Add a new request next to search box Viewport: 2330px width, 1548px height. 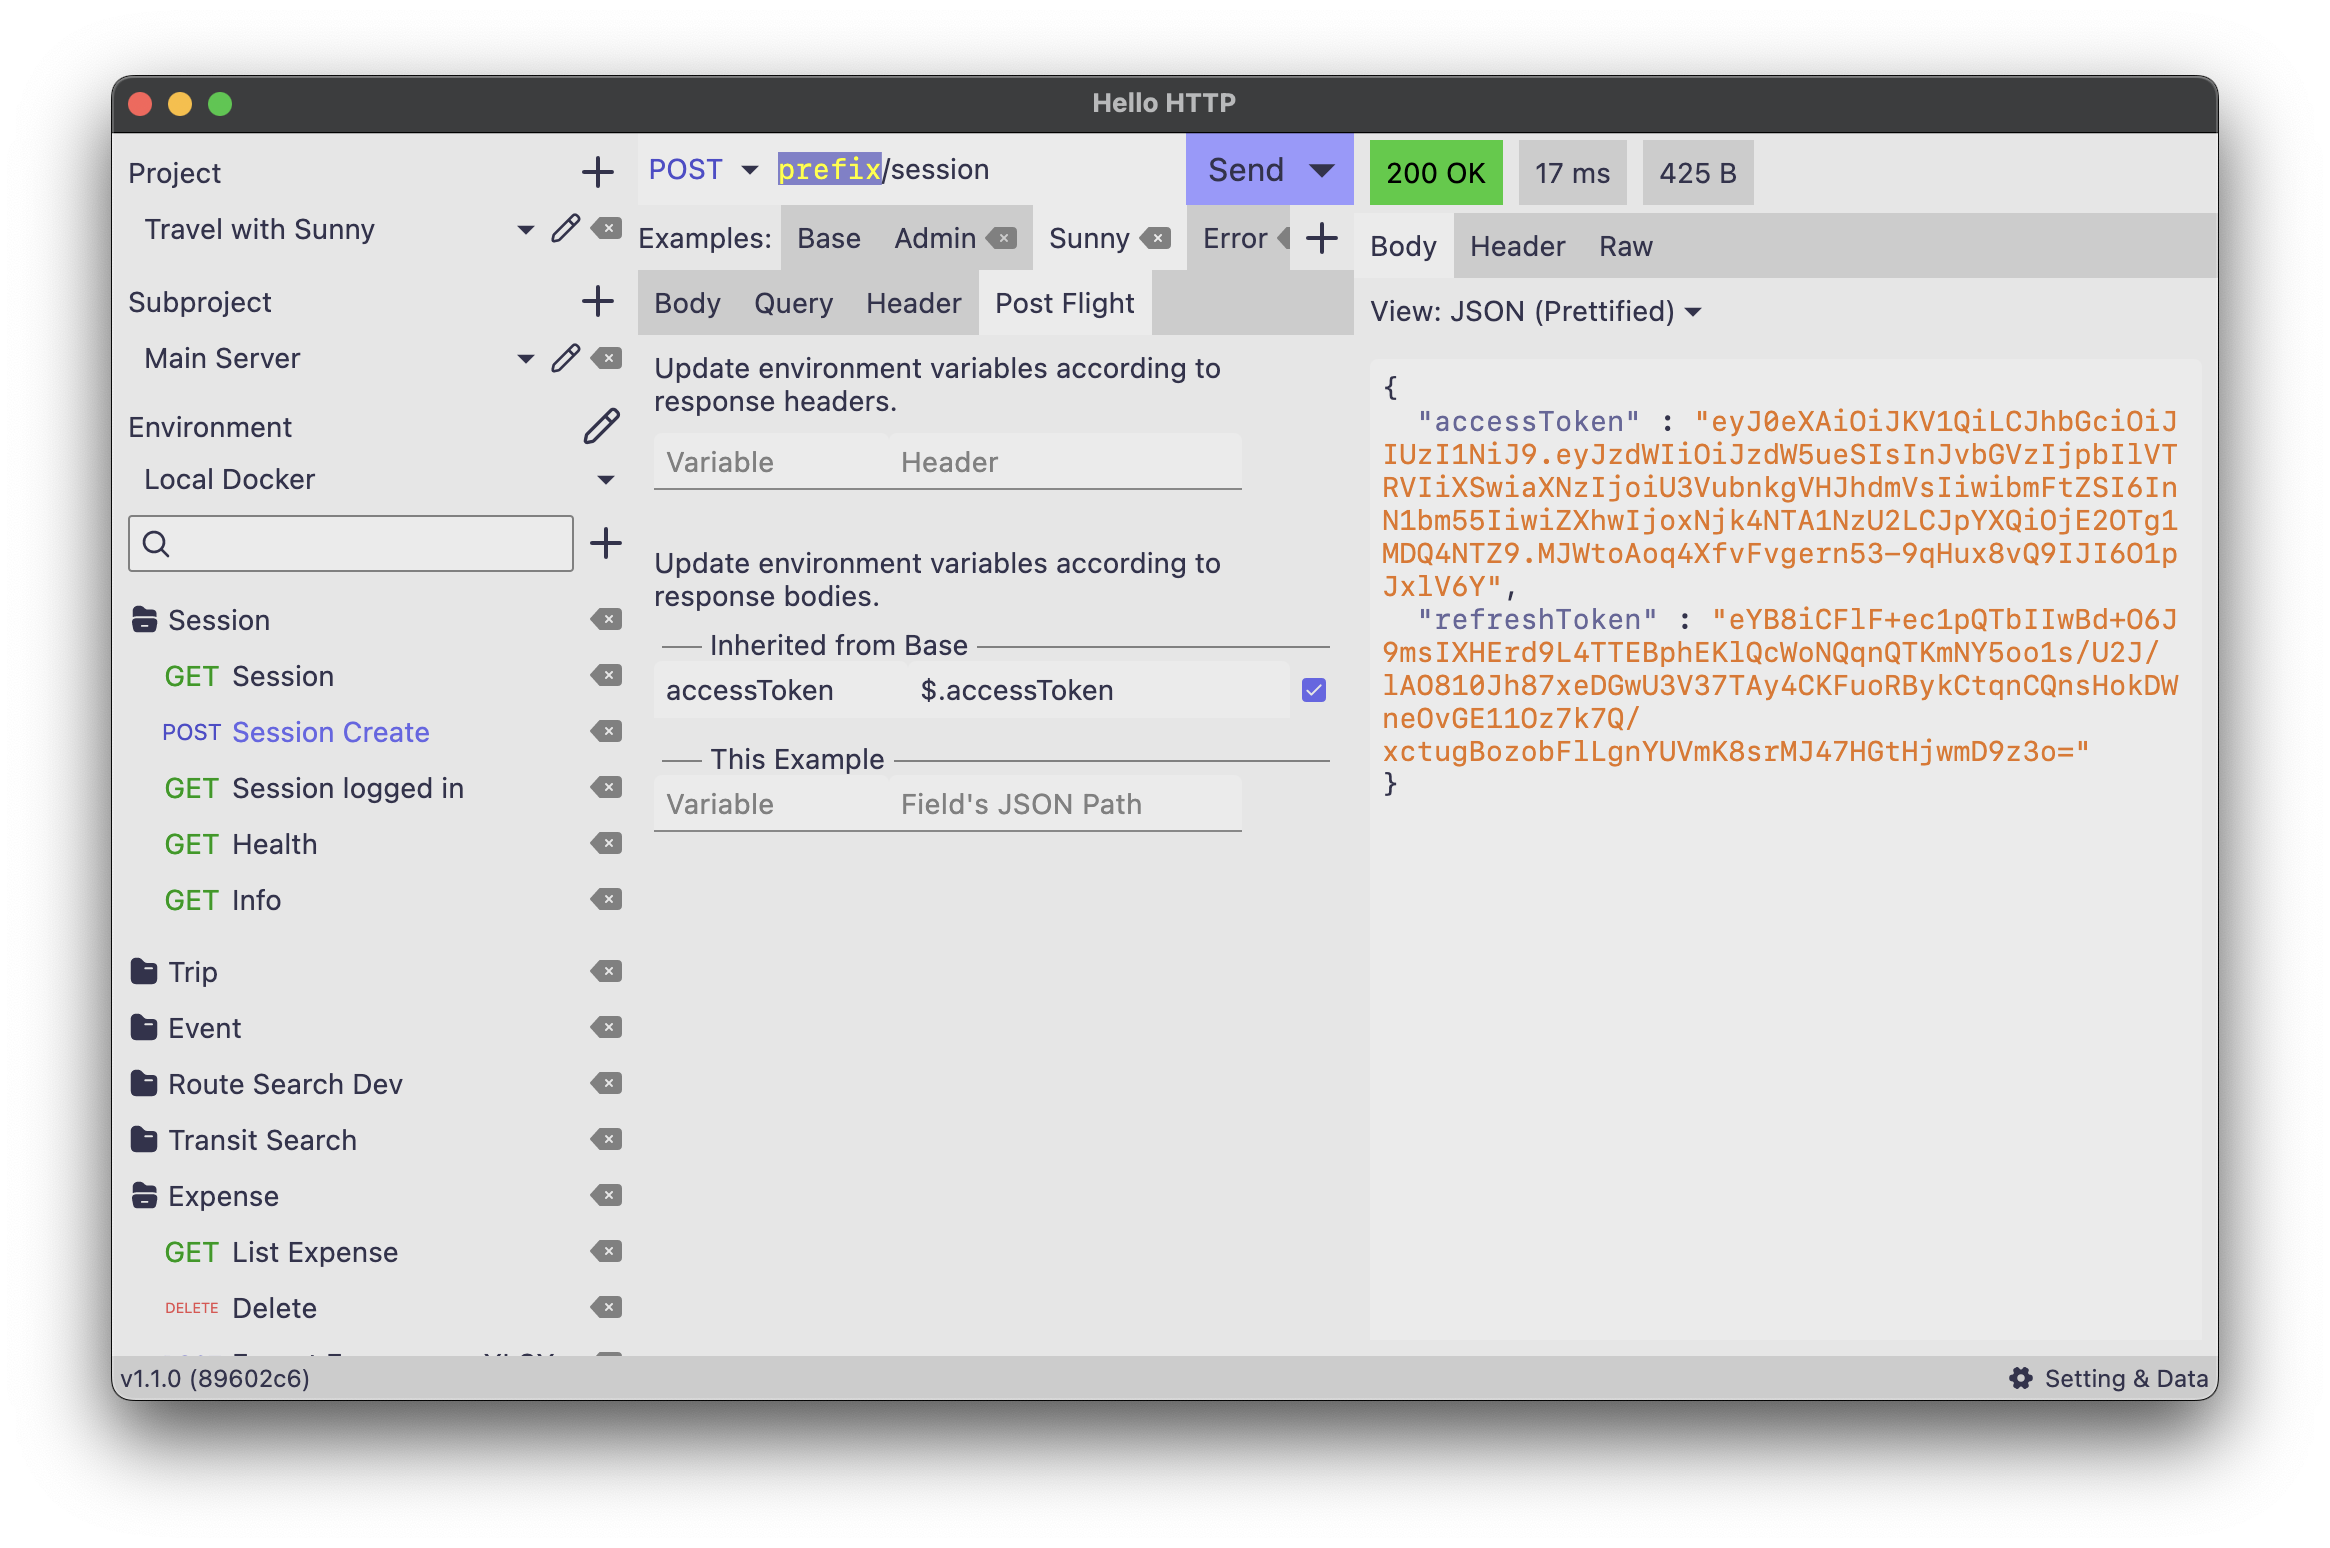(x=606, y=544)
